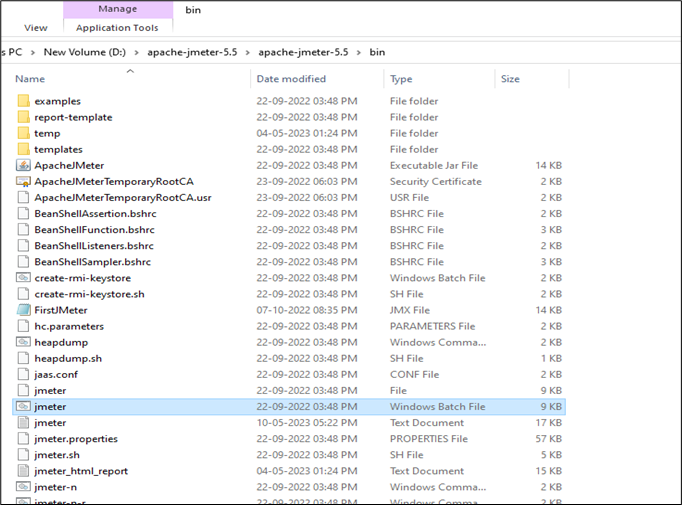Sort files by Name column header
This screenshot has height=505, width=682.
click(30, 79)
